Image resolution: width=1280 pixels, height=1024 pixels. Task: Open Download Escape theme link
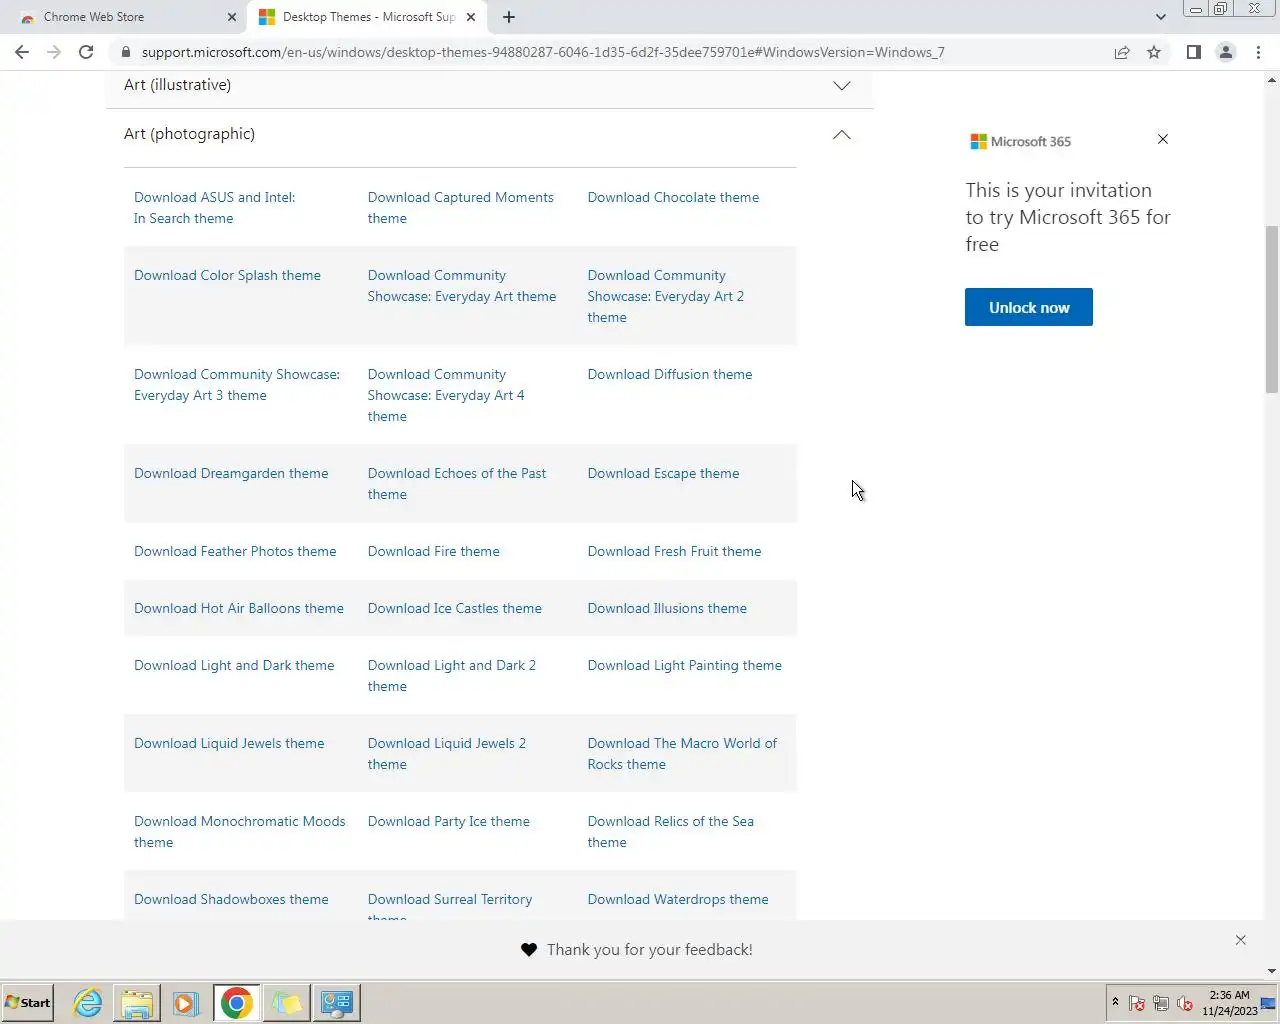tap(663, 473)
